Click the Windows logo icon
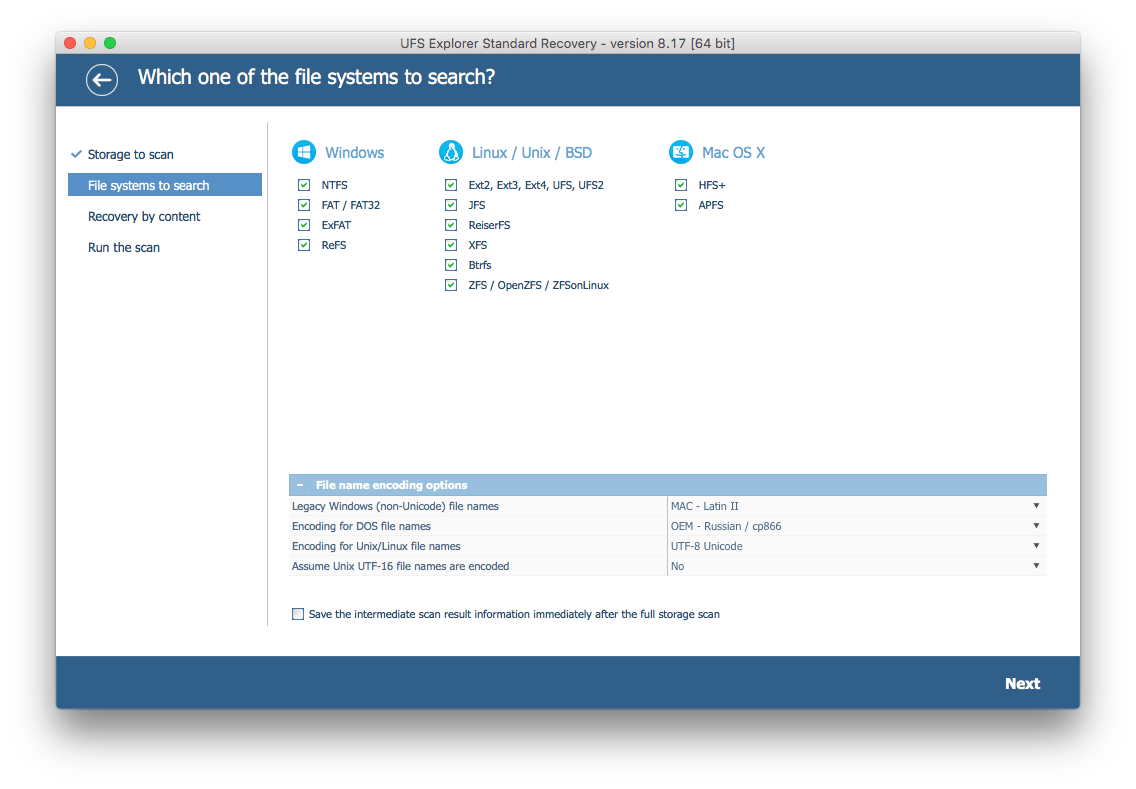The height and width of the screenshot is (789, 1136). click(304, 152)
